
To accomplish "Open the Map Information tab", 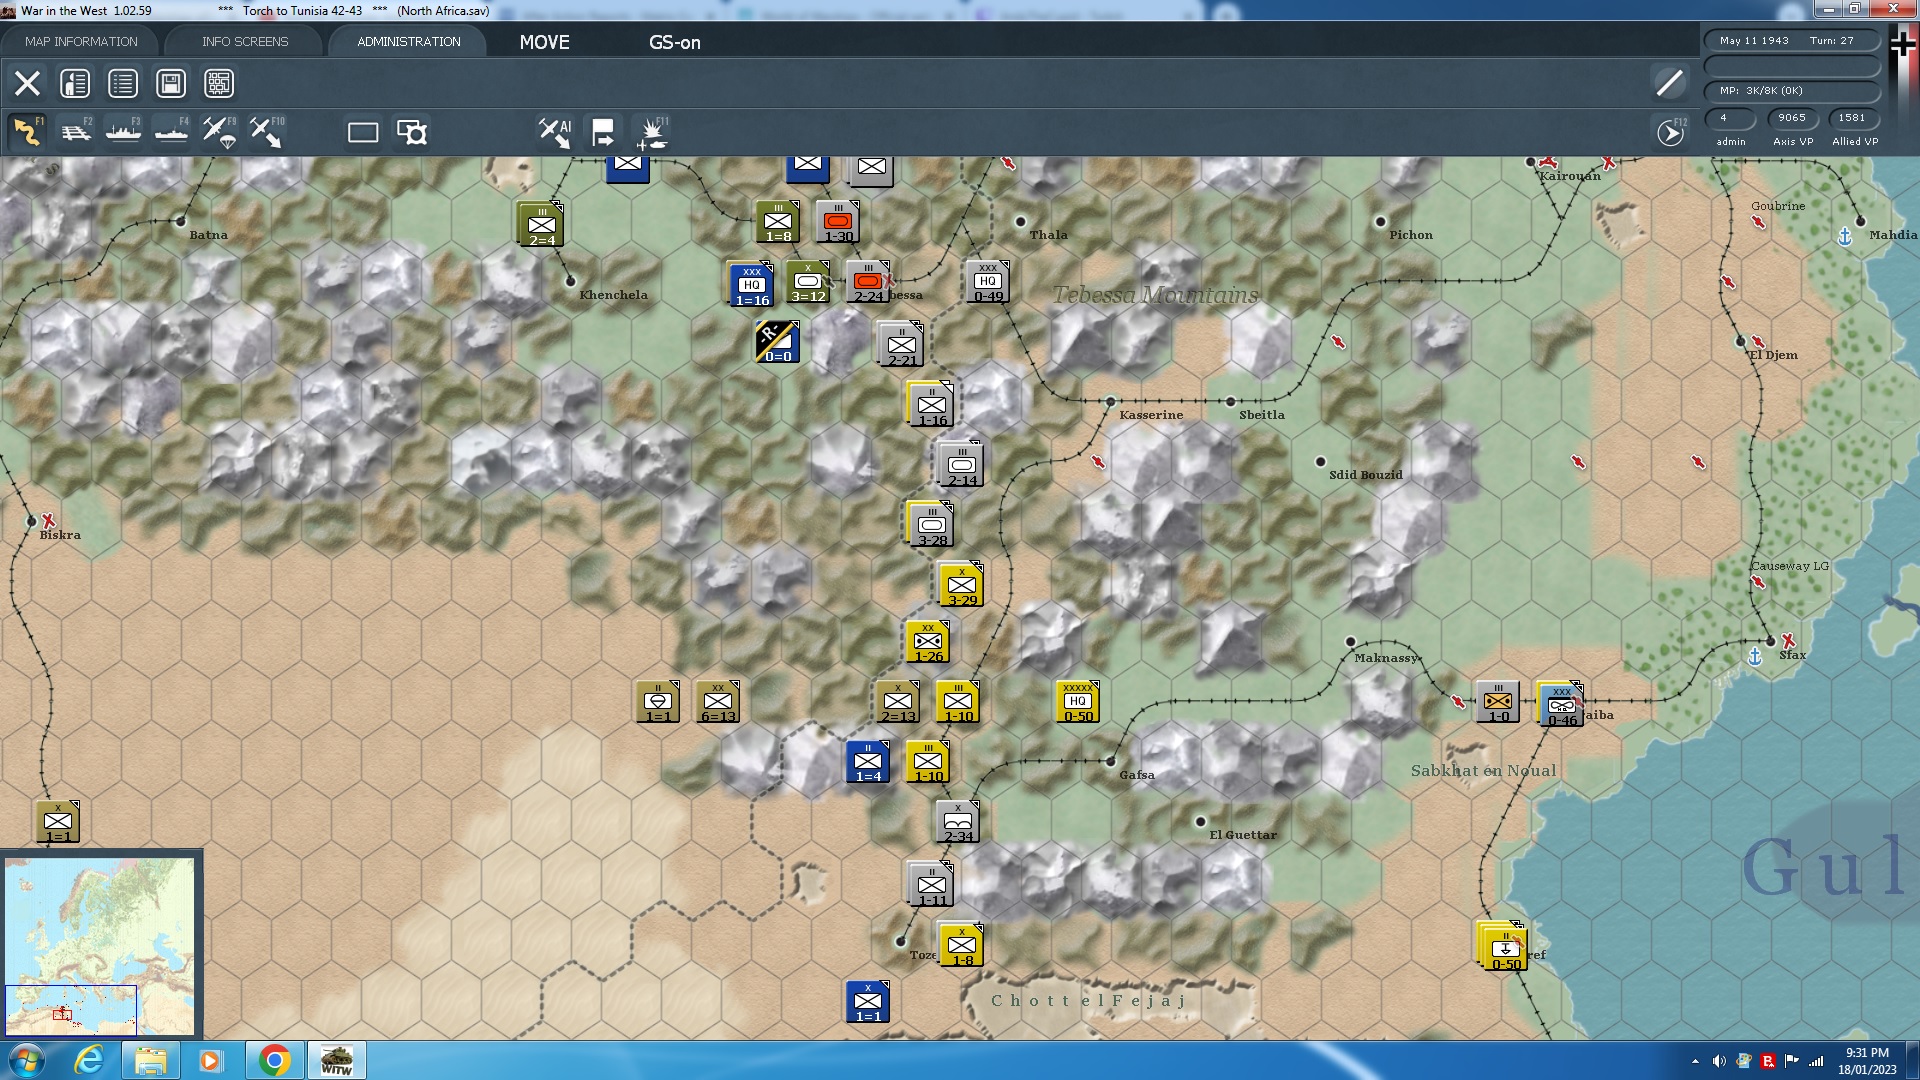I will tap(81, 41).
